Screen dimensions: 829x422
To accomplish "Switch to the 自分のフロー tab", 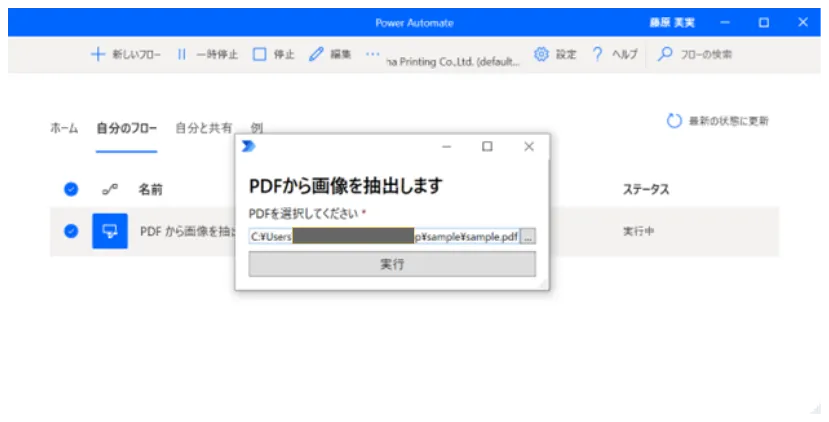I will pyautogui.click(x=126, y=129).
